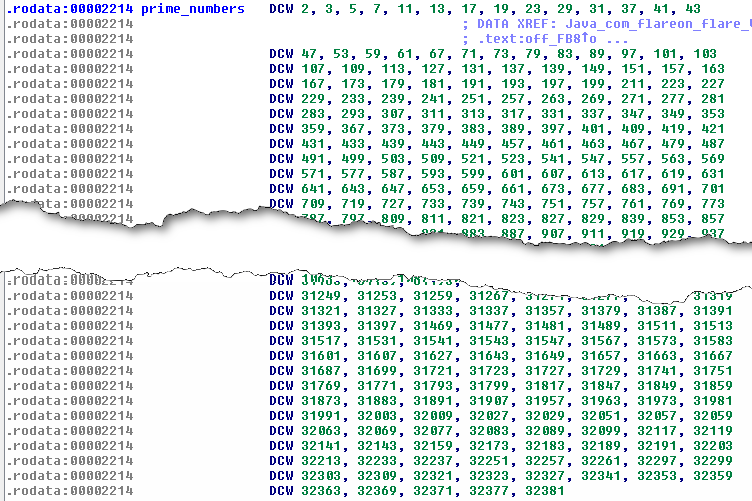The width and height of the screenshot is (752, 501).
Task: Click the number 47 in the listing
Action: 308,53
